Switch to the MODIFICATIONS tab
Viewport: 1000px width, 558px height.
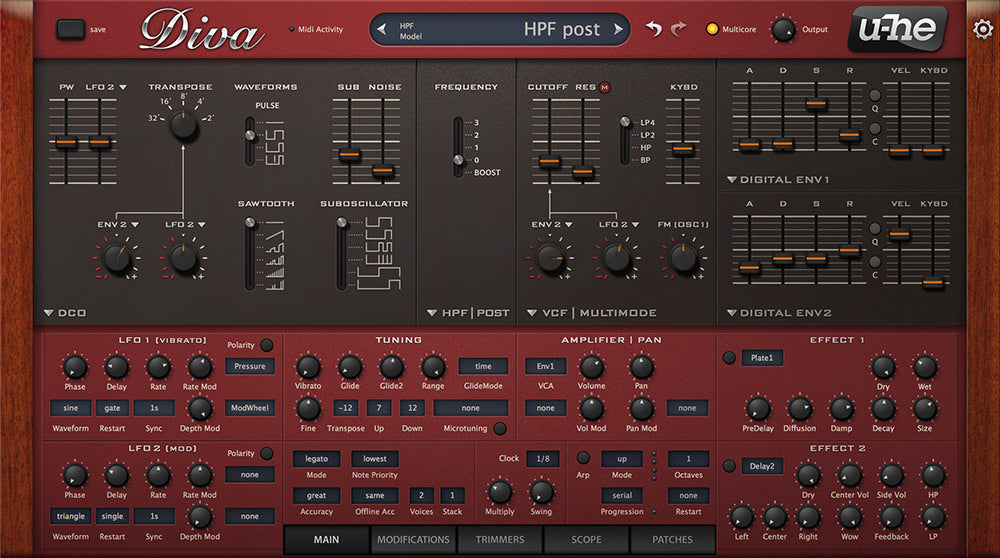(x=412, y=540)
